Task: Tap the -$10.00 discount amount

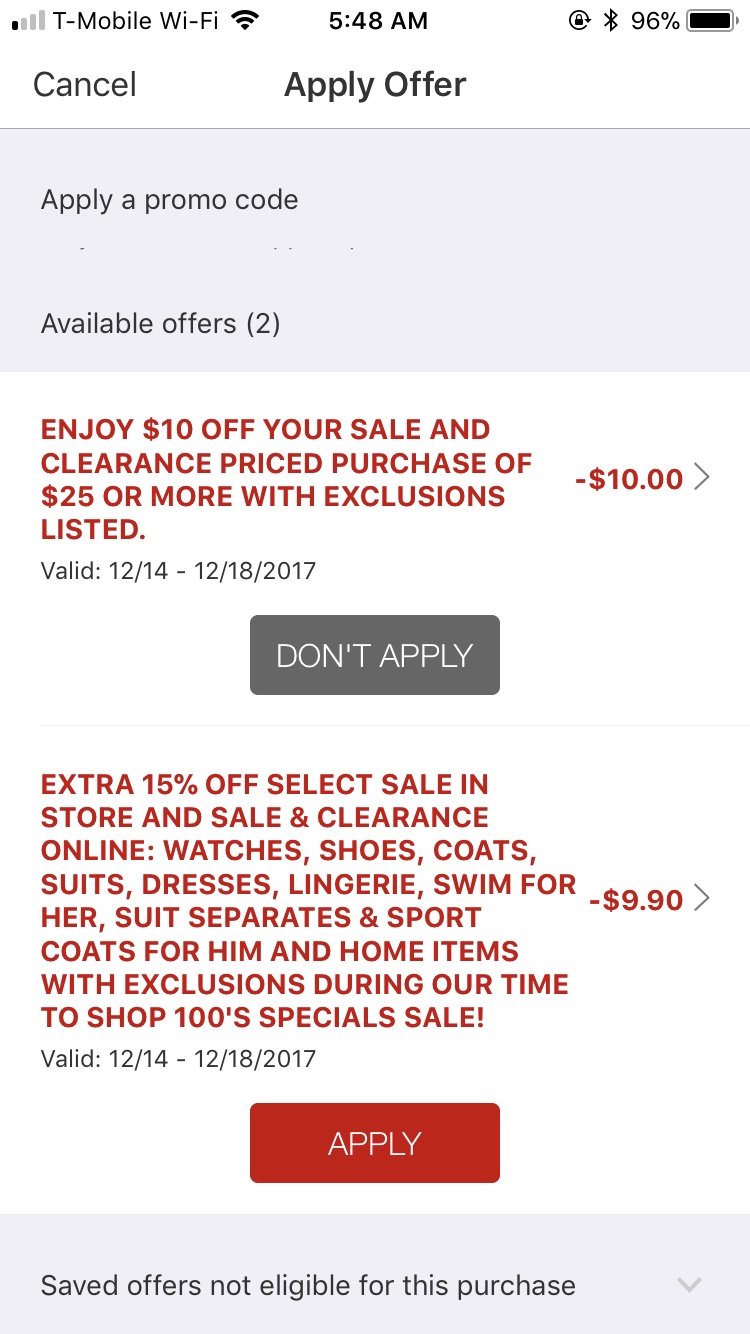Action: pyautogui.click(x=629, y=479)
